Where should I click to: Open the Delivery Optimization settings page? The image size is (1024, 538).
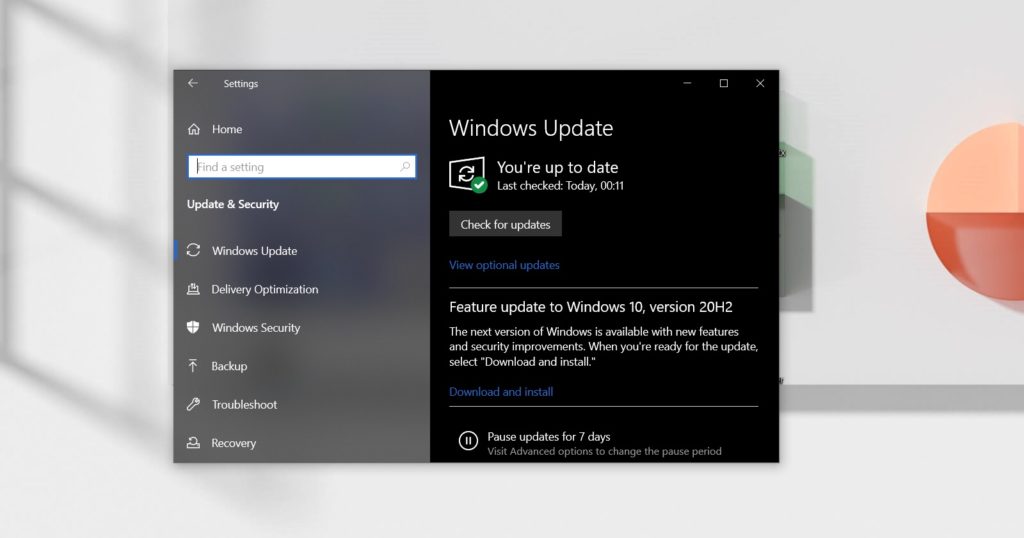pyautogui.click(x=264, y=290)
